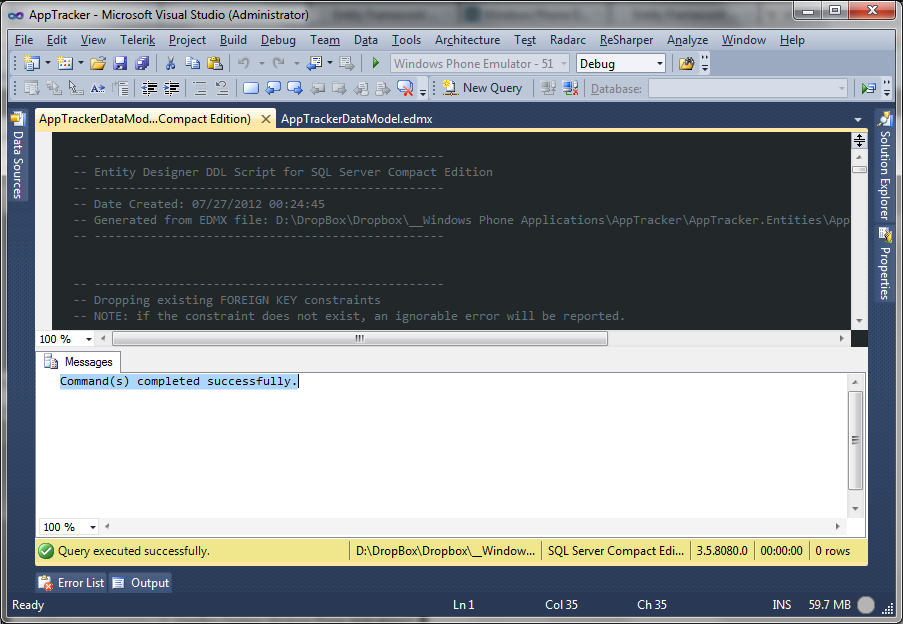Click the Execute SQL icon
The height and width of the screenshot is (624, 903).
pyautogui.click(x=868, y=88)
